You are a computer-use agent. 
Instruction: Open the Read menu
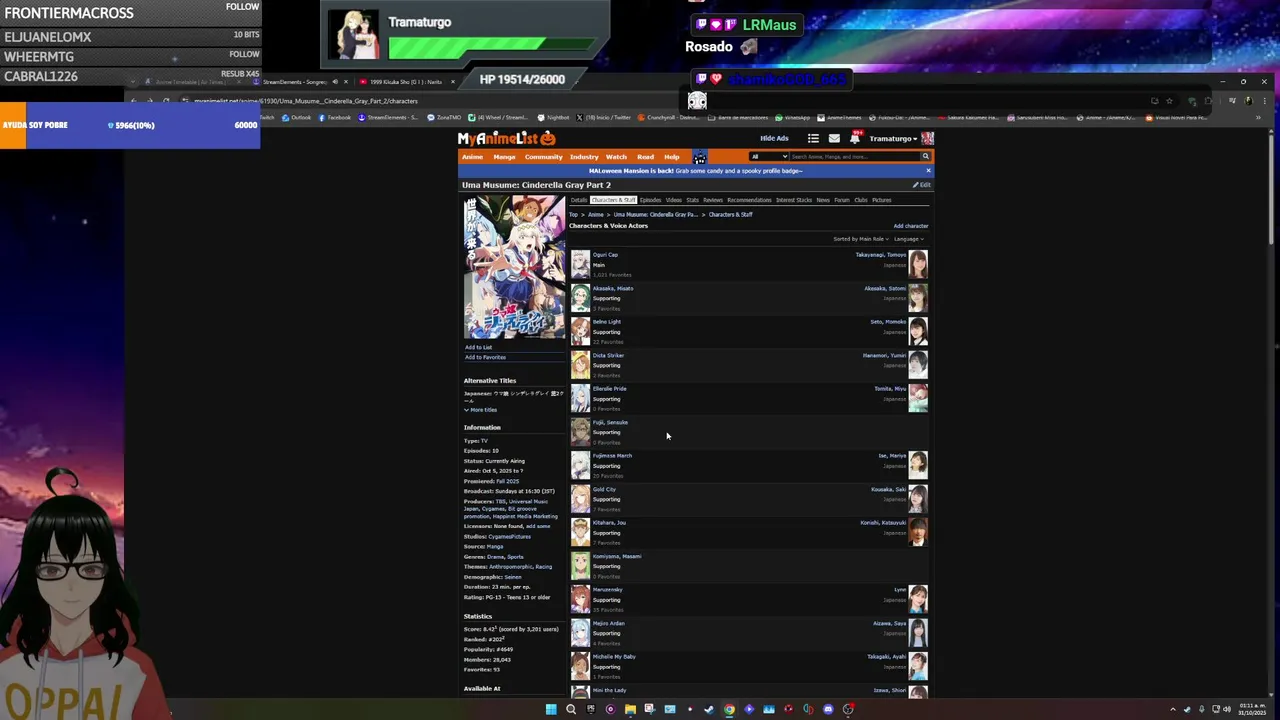coord(646,157)
